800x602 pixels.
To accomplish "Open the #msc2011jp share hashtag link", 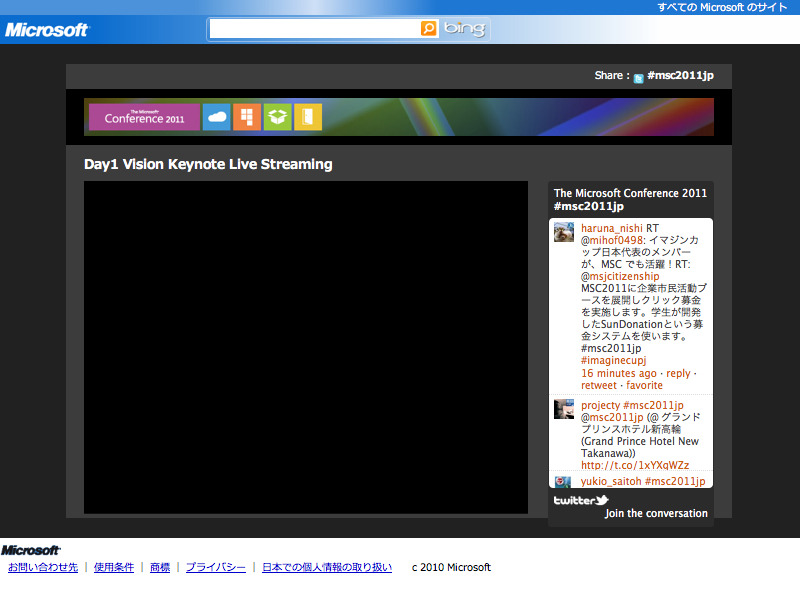I will pyautogui.click(x=680, y=76).
